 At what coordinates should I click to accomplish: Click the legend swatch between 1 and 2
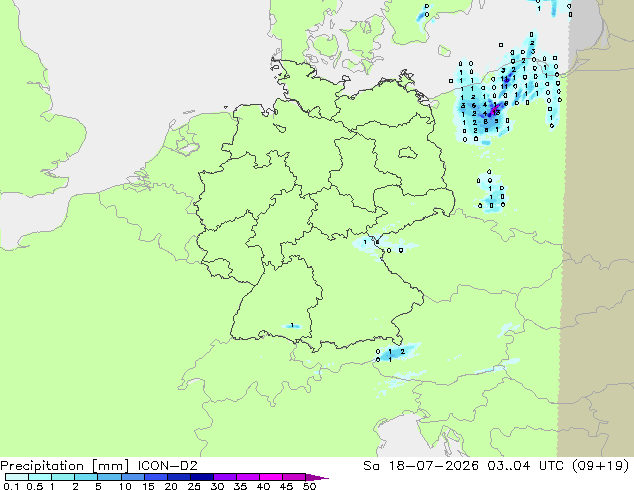click(63, 477)
